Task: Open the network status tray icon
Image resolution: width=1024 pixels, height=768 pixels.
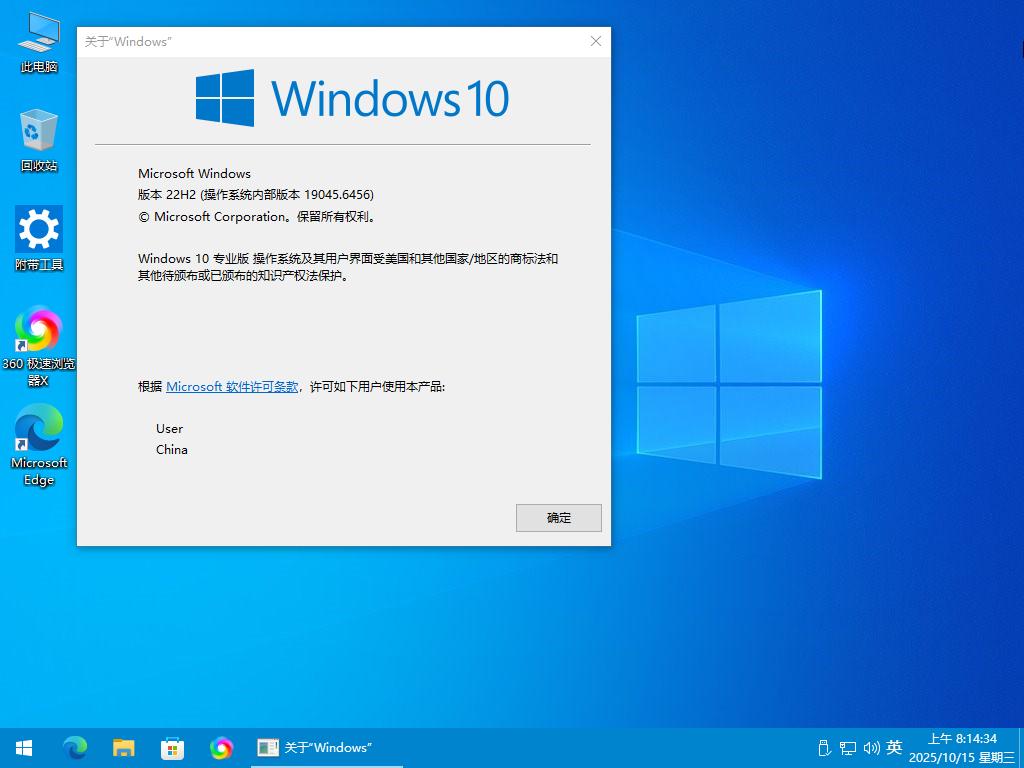Action: click(x=847, y=747)
